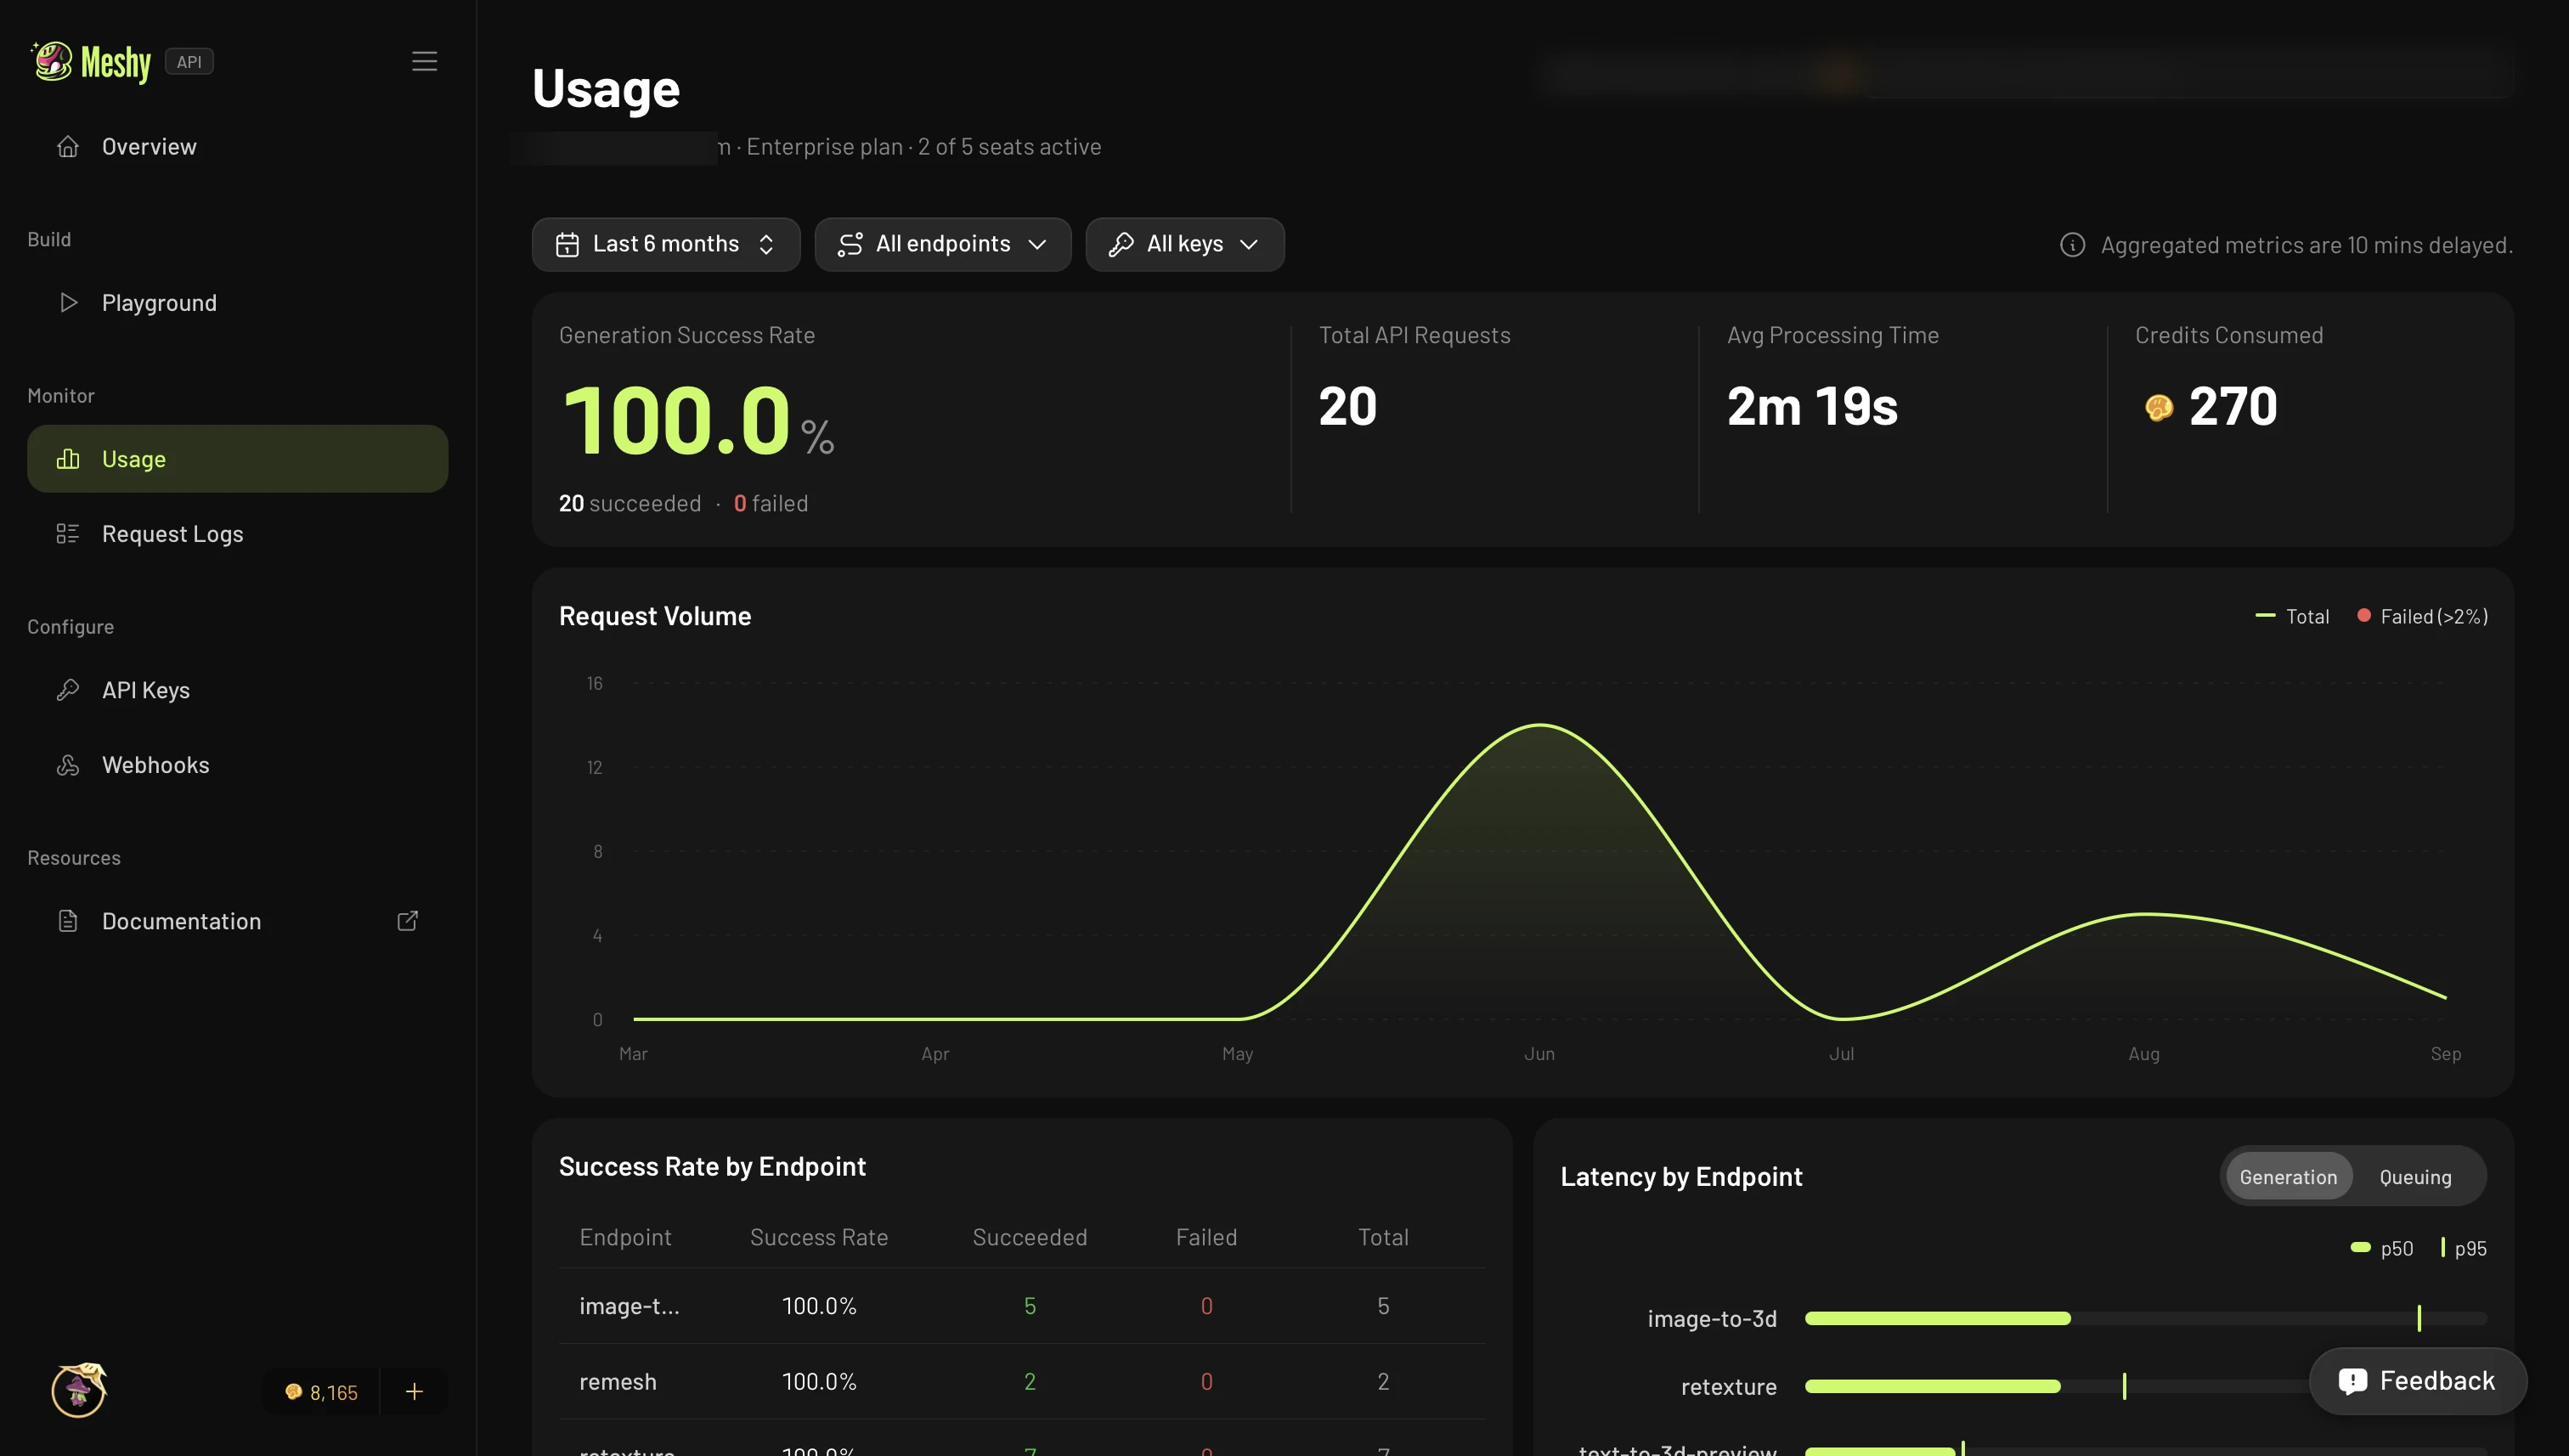Click the Playground play icon

coord(68,303)
